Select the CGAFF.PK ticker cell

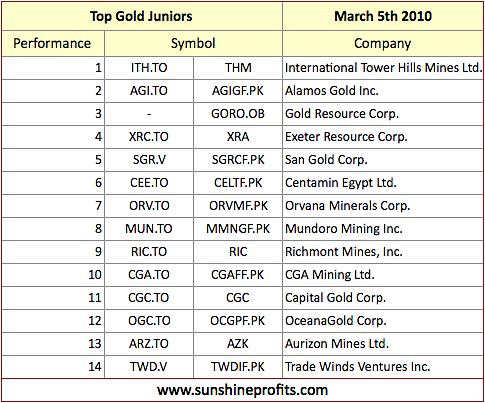[238, 275]
